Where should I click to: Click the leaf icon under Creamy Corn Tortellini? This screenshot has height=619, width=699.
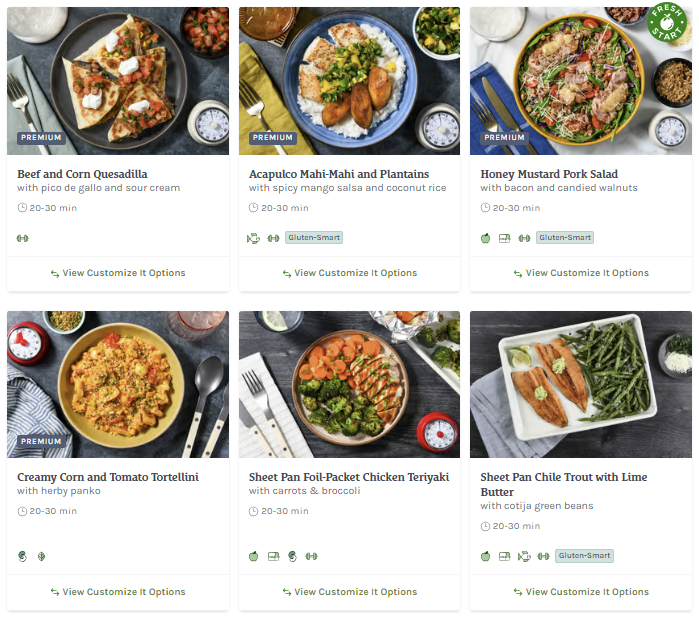click(x=41, y=557)
